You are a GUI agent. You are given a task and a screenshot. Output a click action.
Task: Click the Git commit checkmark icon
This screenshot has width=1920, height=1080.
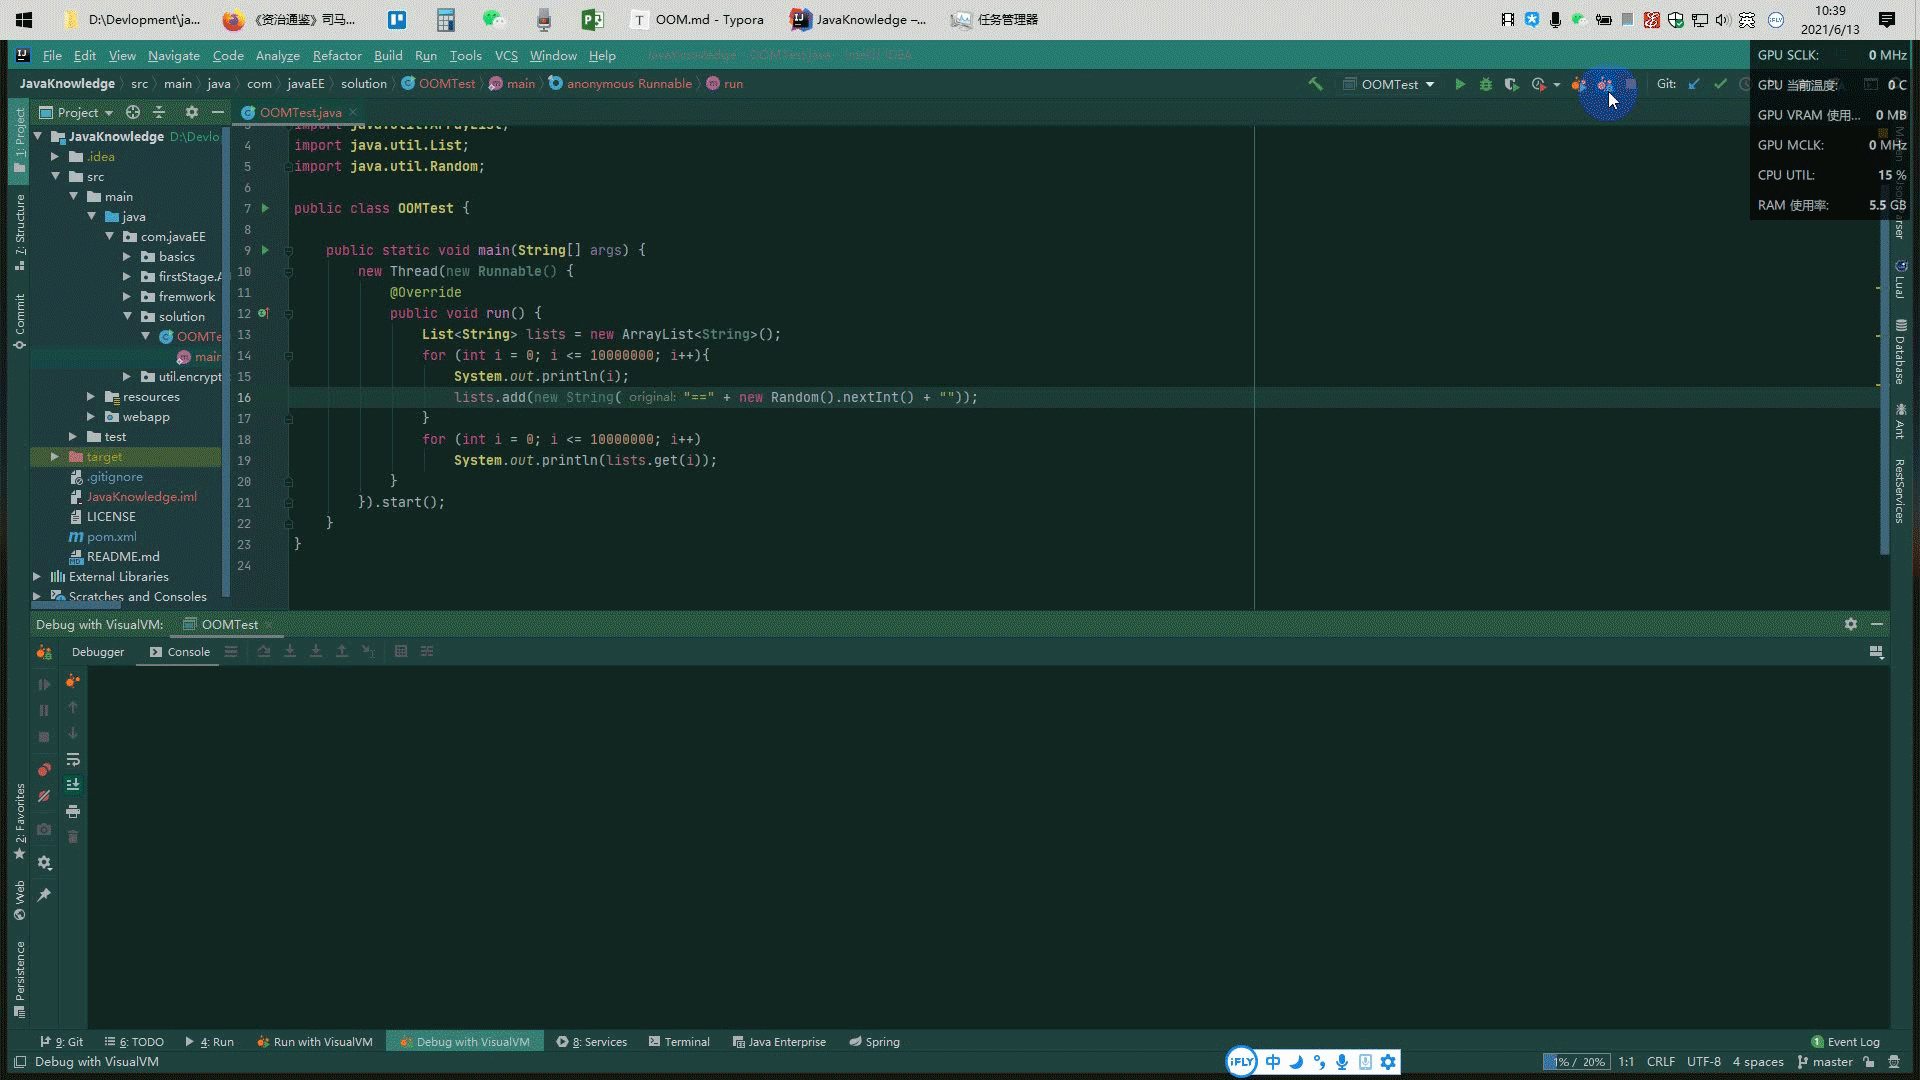pyautogui.click(x=1720, y=85)
